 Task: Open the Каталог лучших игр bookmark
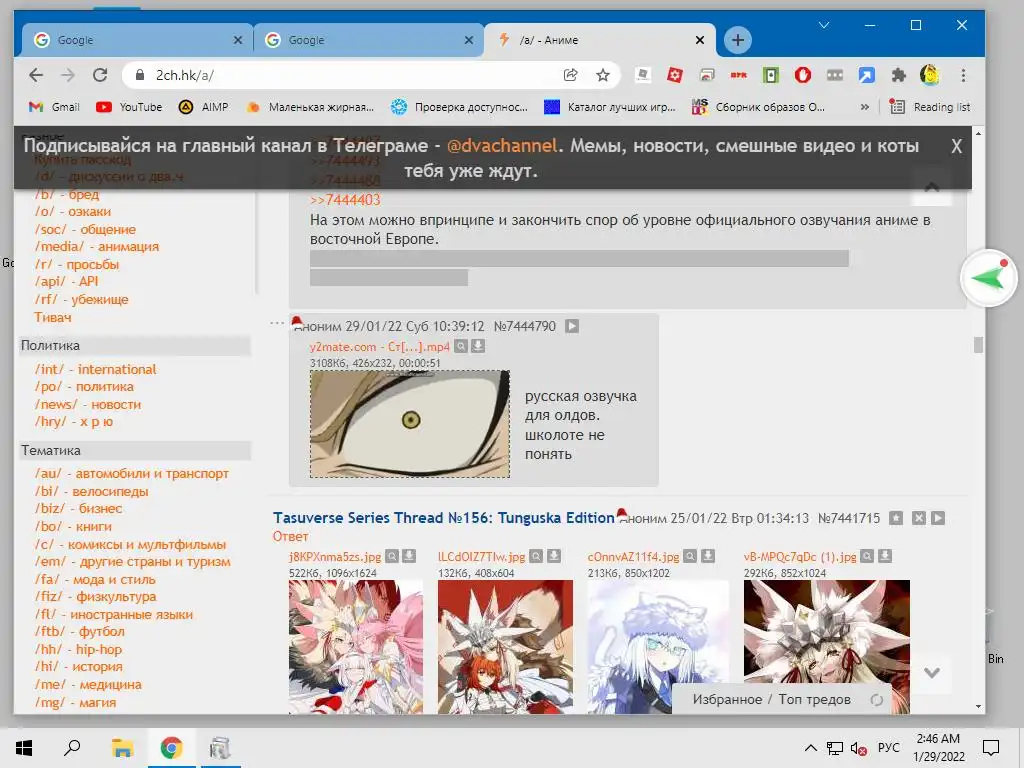[x=611, y=106]
